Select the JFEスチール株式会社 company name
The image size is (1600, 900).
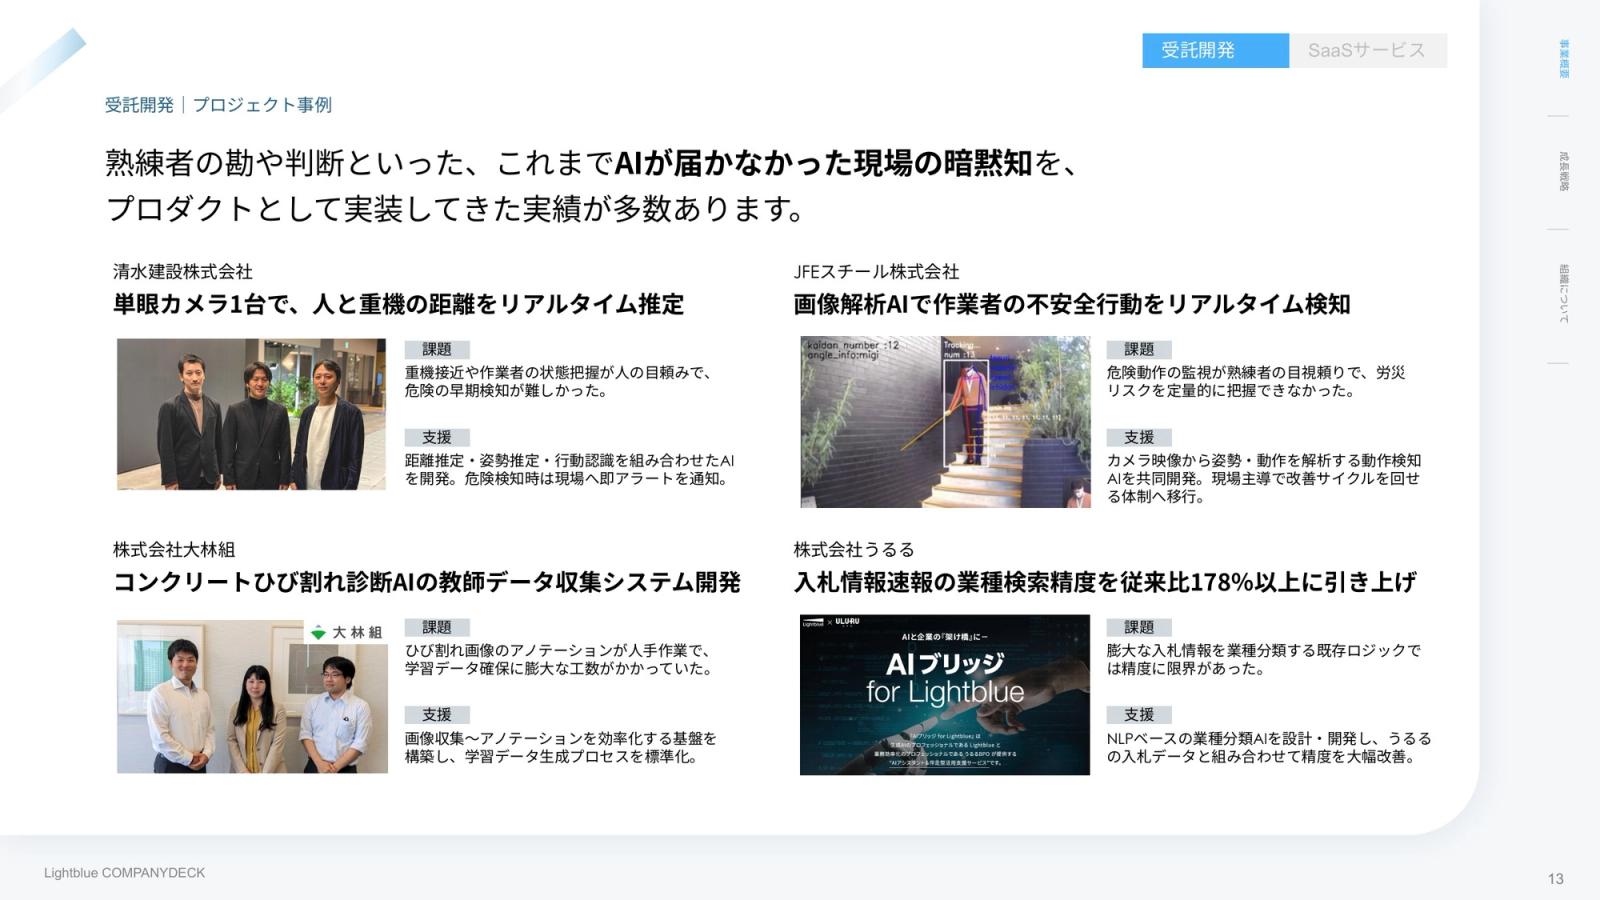[876, 271]
